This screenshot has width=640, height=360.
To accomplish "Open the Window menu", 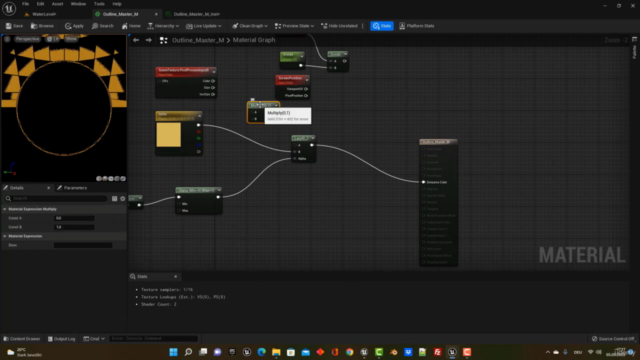I will click(78, 4).
